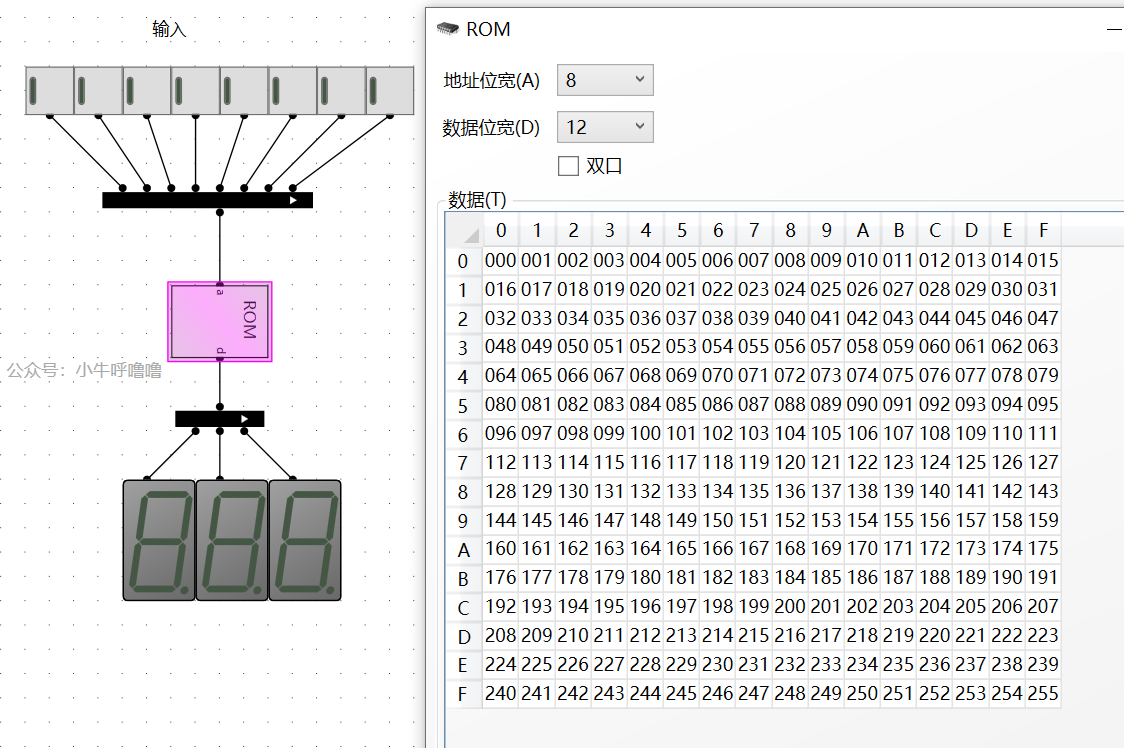Select column header 0 in data table

(x=500, y=231)
